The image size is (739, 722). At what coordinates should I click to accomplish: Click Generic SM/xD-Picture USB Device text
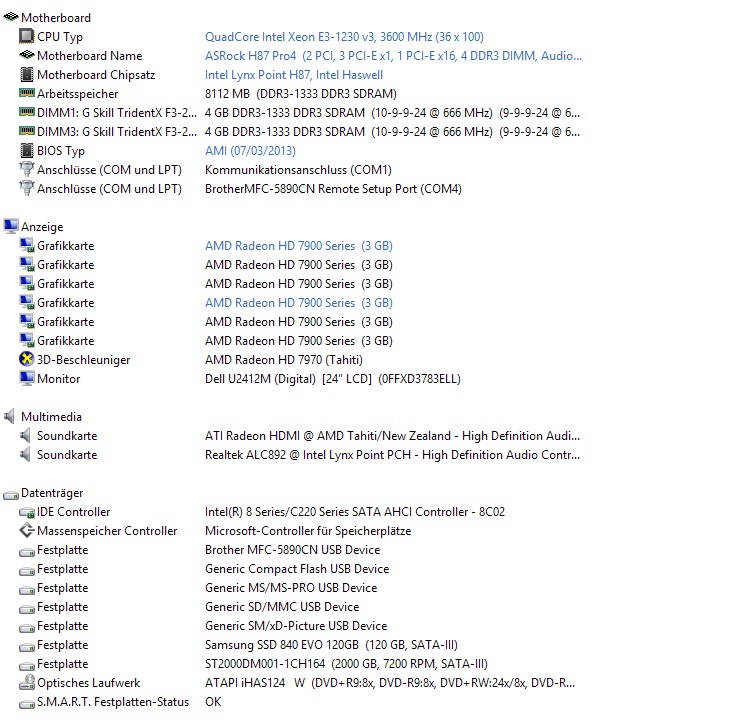point(296,626)
